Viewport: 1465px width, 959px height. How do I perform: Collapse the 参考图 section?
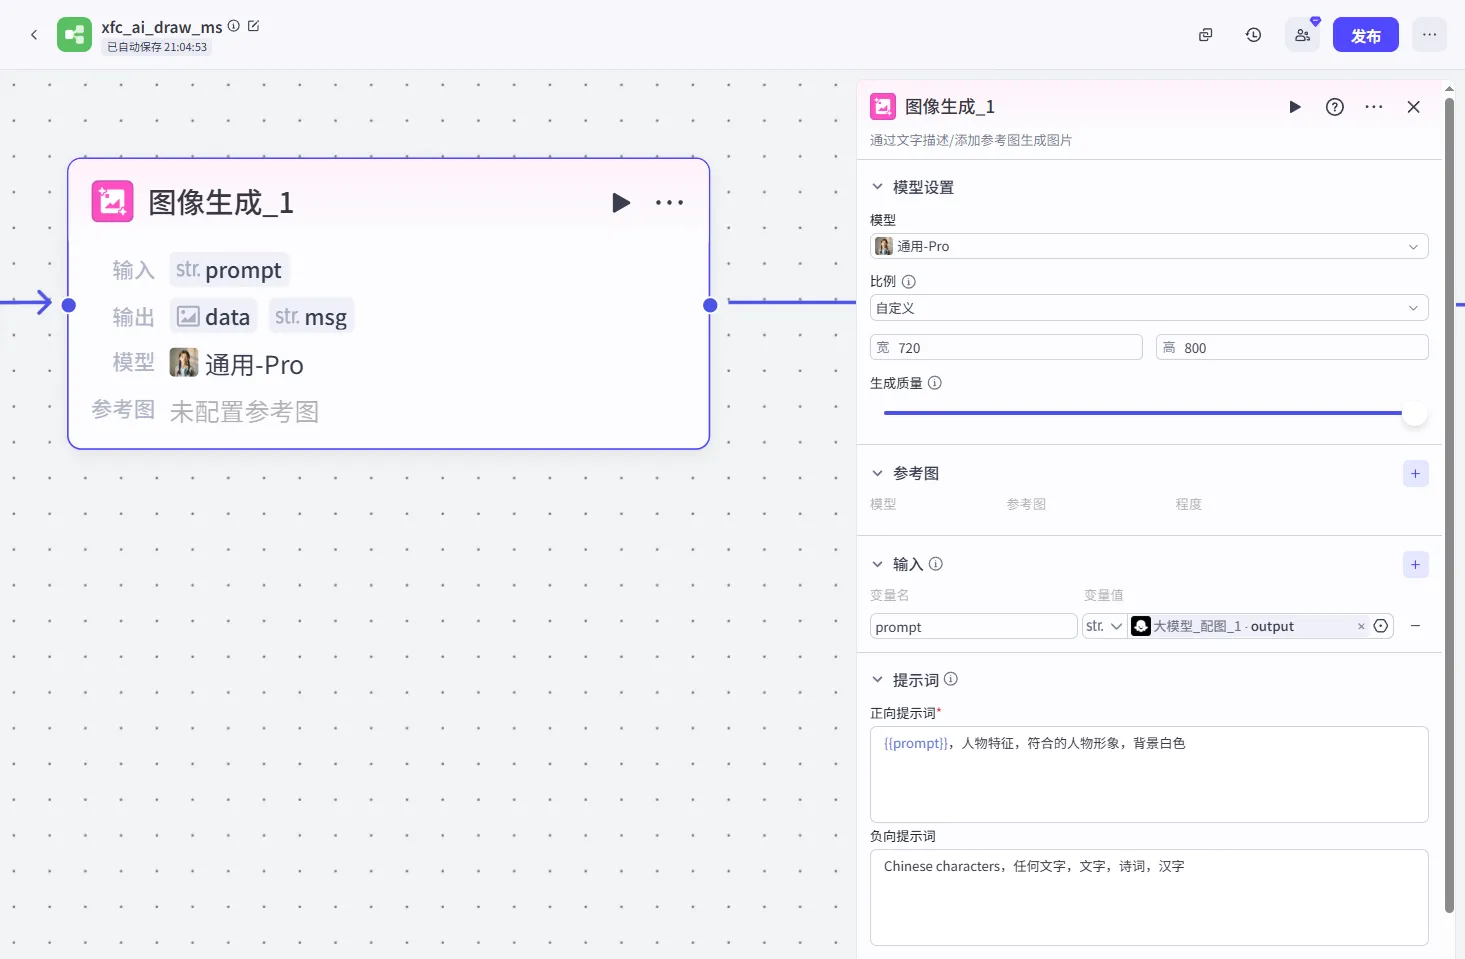point(877,473)
